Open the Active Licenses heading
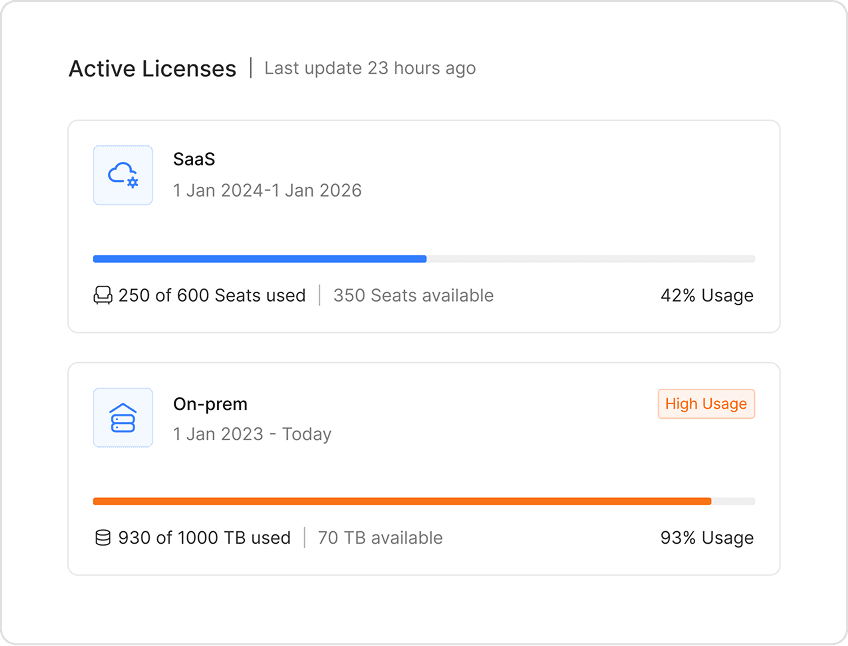 pos(151,68)
